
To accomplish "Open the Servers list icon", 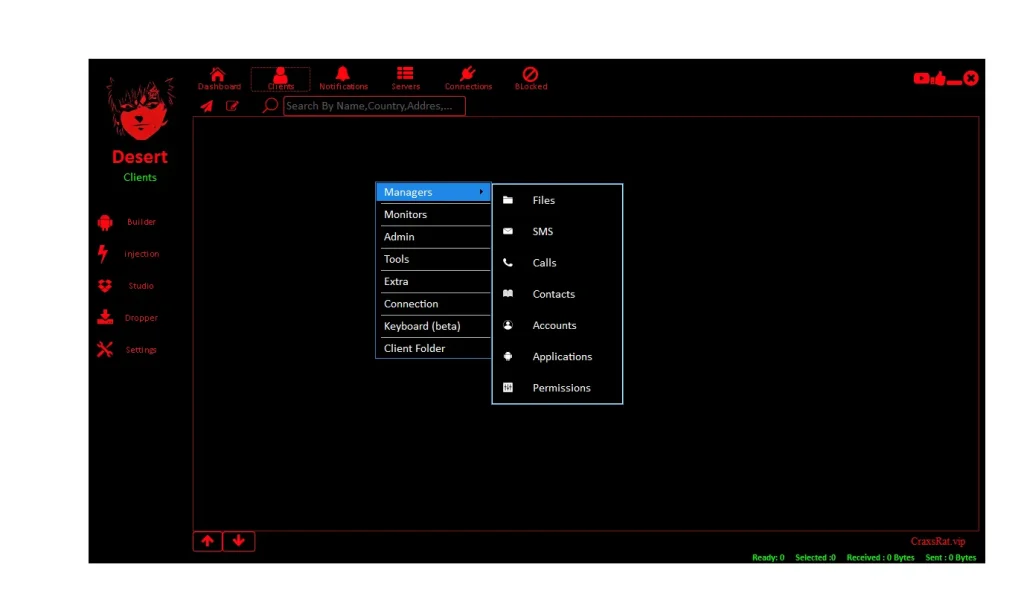I will (405, 75).
